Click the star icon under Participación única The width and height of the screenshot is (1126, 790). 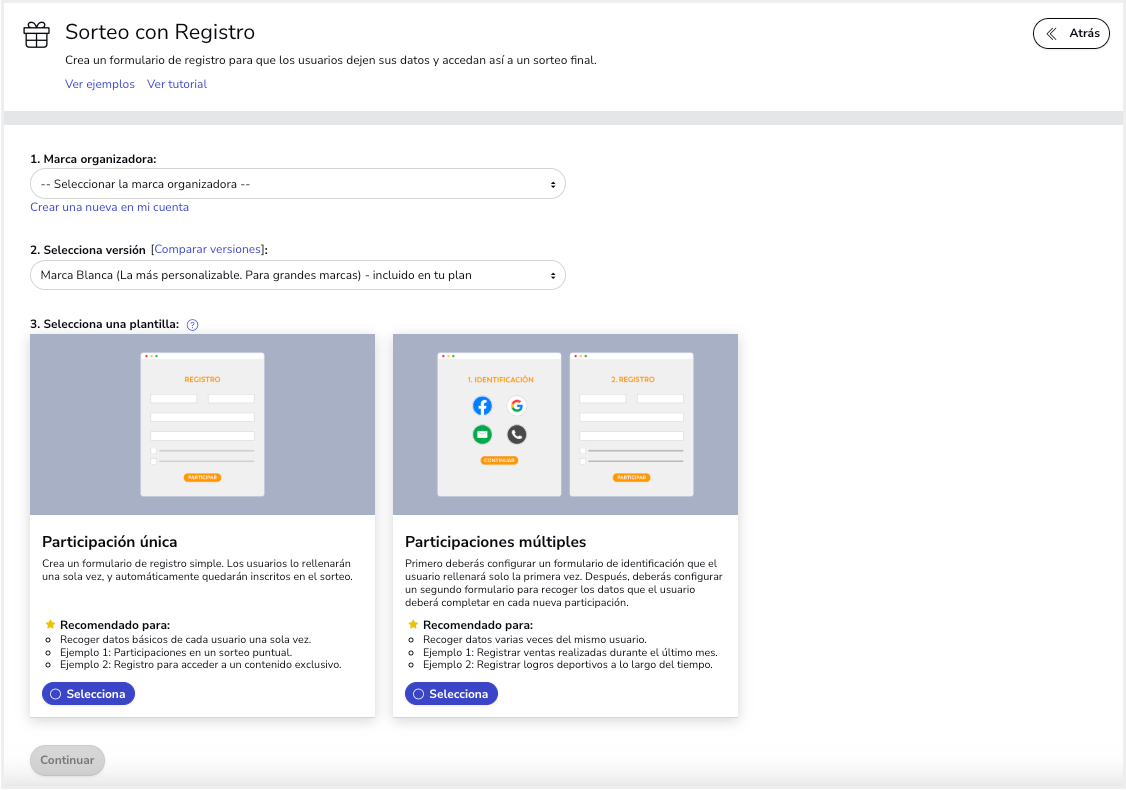point(50,624)
